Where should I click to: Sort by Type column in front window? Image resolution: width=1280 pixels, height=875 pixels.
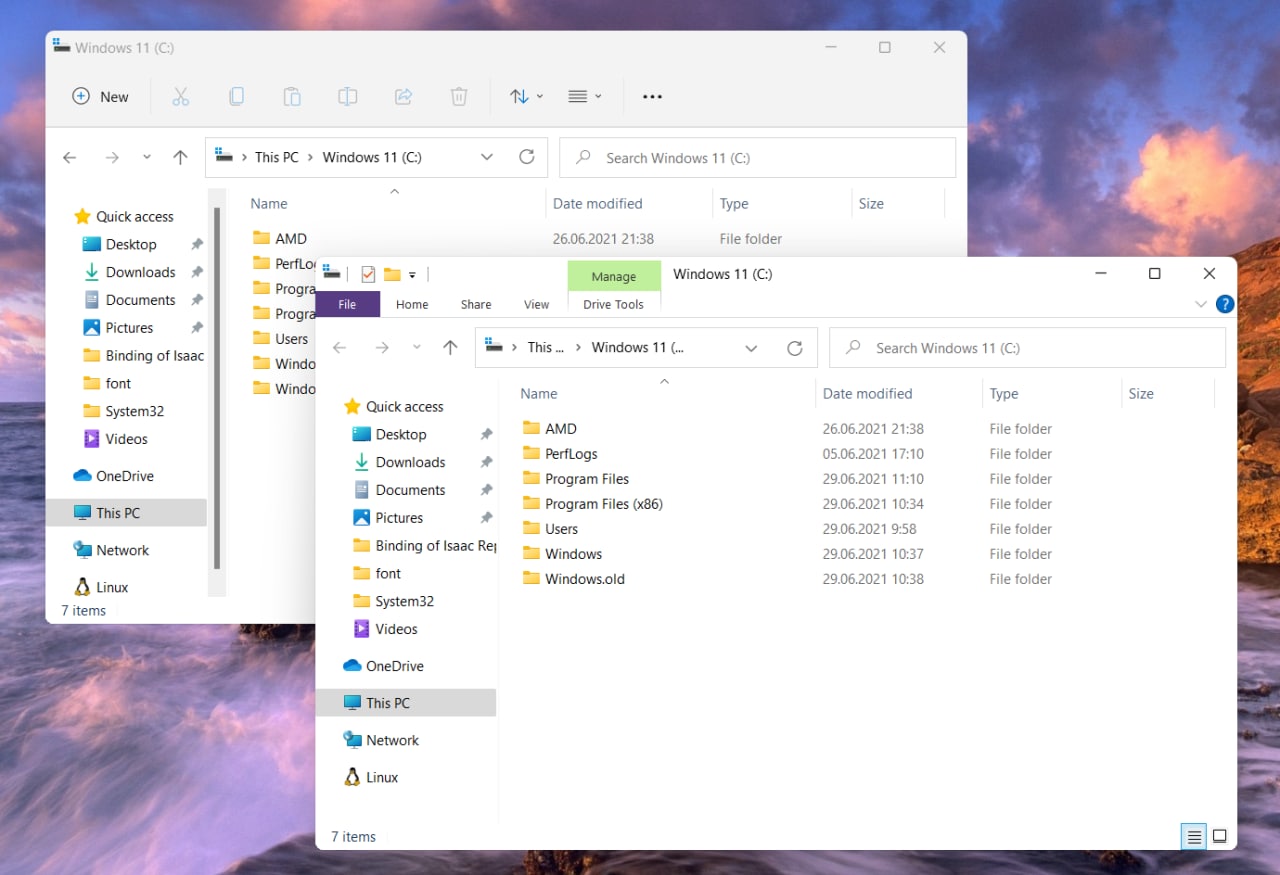(x=1004, y=393)
